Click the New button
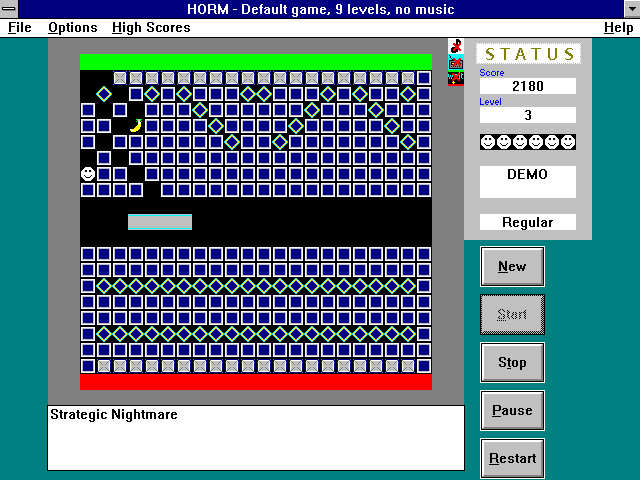The width and height of the screenshot is (640, 480). click(512, 267)
